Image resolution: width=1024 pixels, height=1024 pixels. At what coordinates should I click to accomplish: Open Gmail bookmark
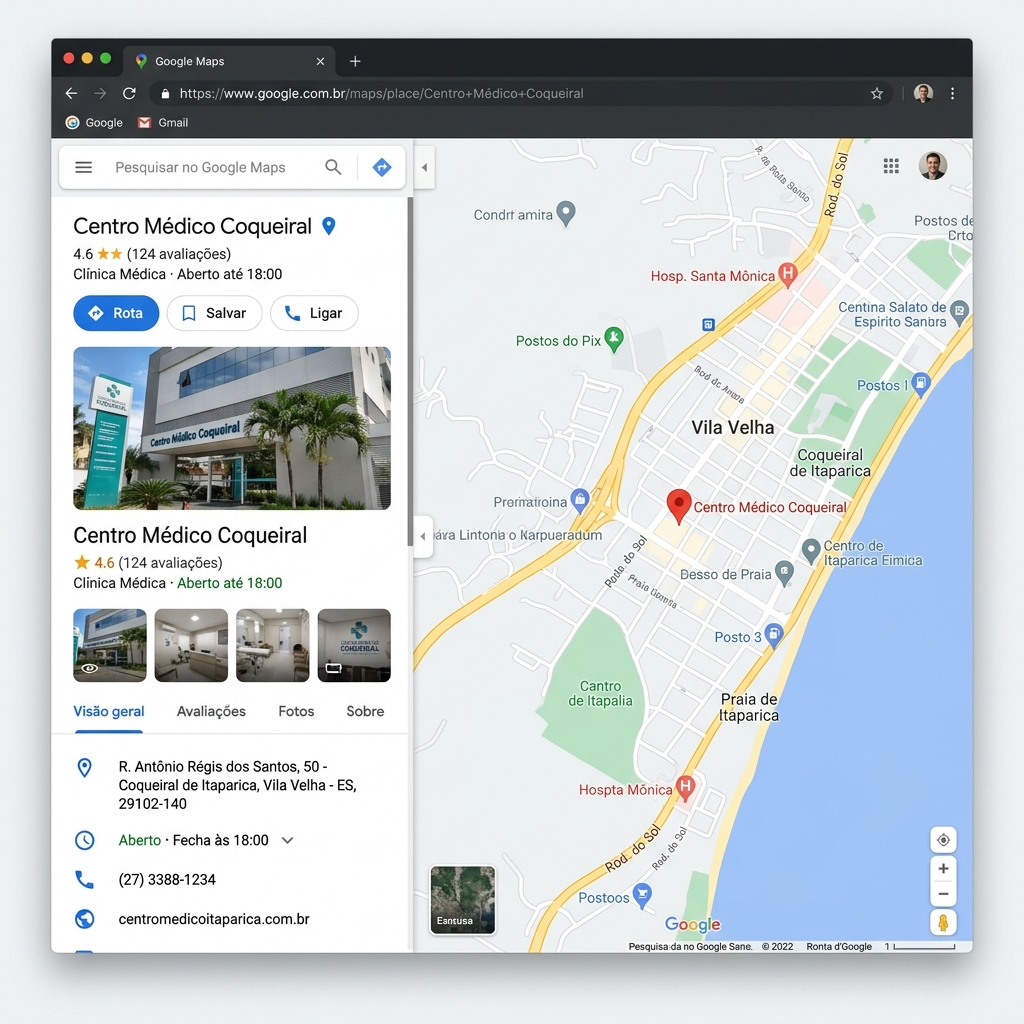coord(163,122)
